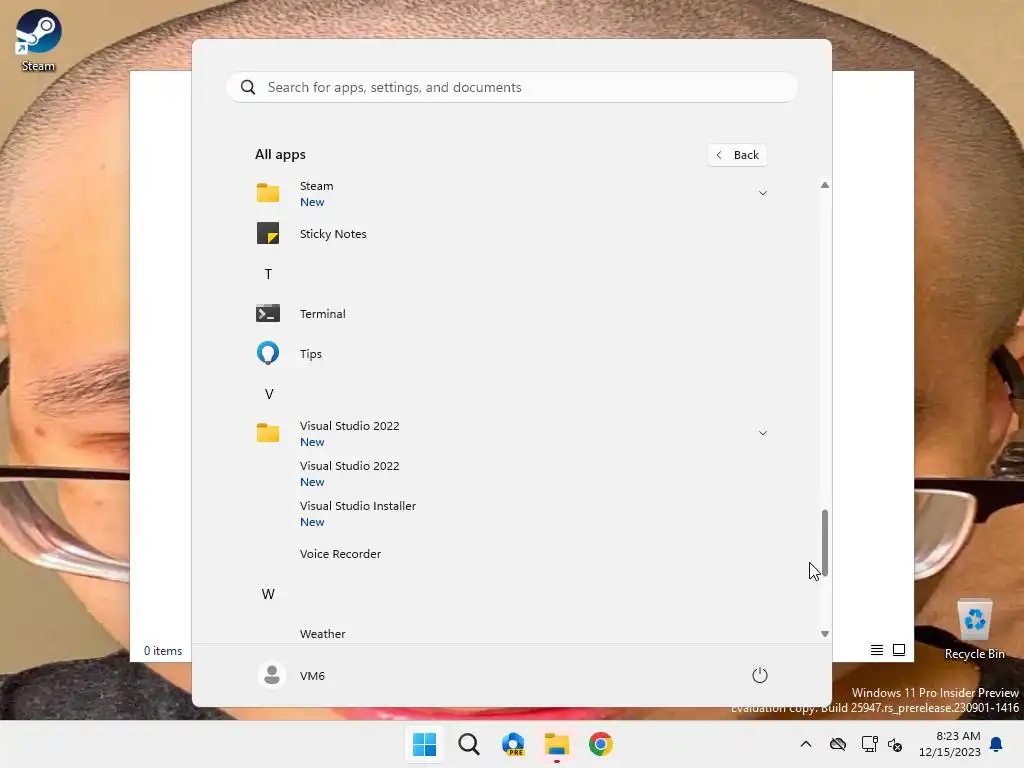This screenshot has width=1024, height=768.
Task: Launch Microsoft Edge Preview from taskbar
Action: point(513,744)
